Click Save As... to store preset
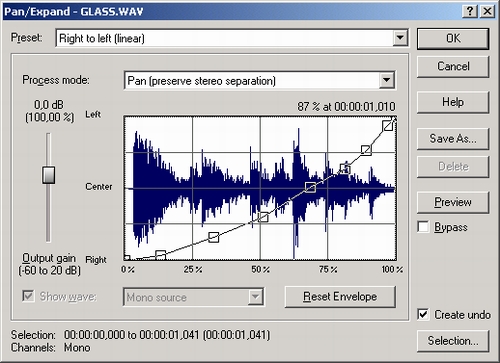500x363 pixels. [x=453, y=138]
